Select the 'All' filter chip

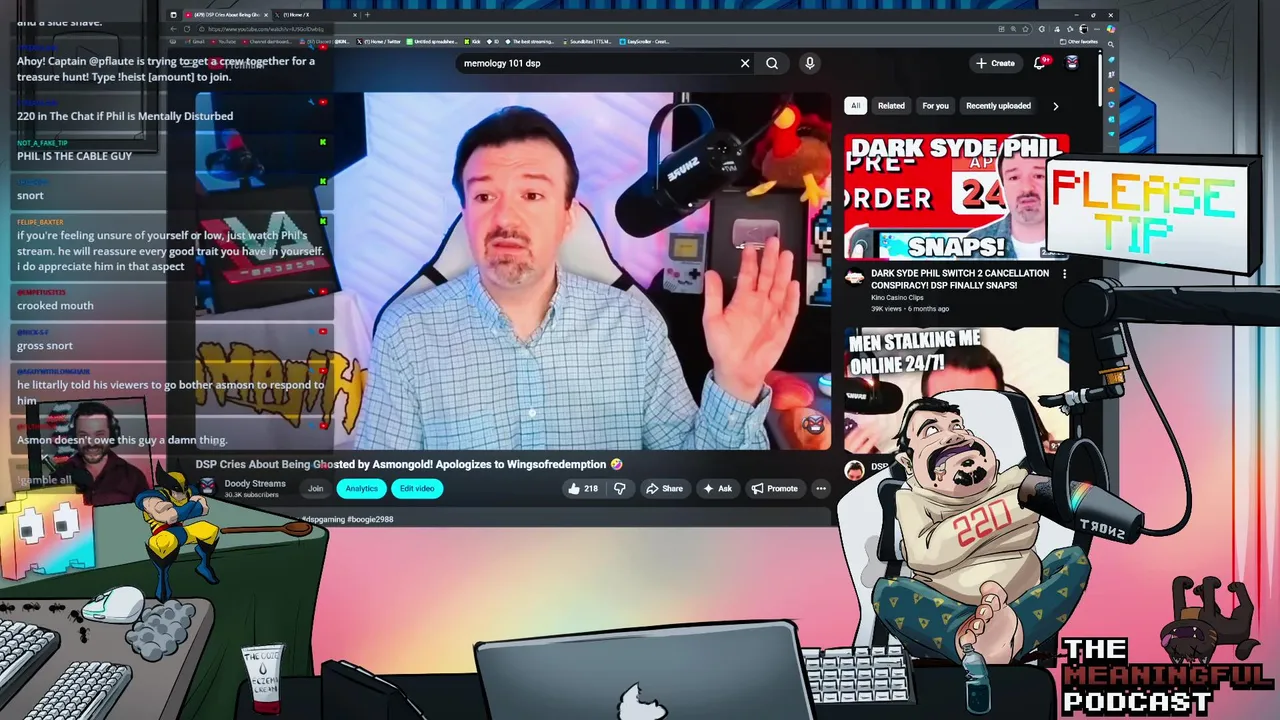(x=855, y=105)
